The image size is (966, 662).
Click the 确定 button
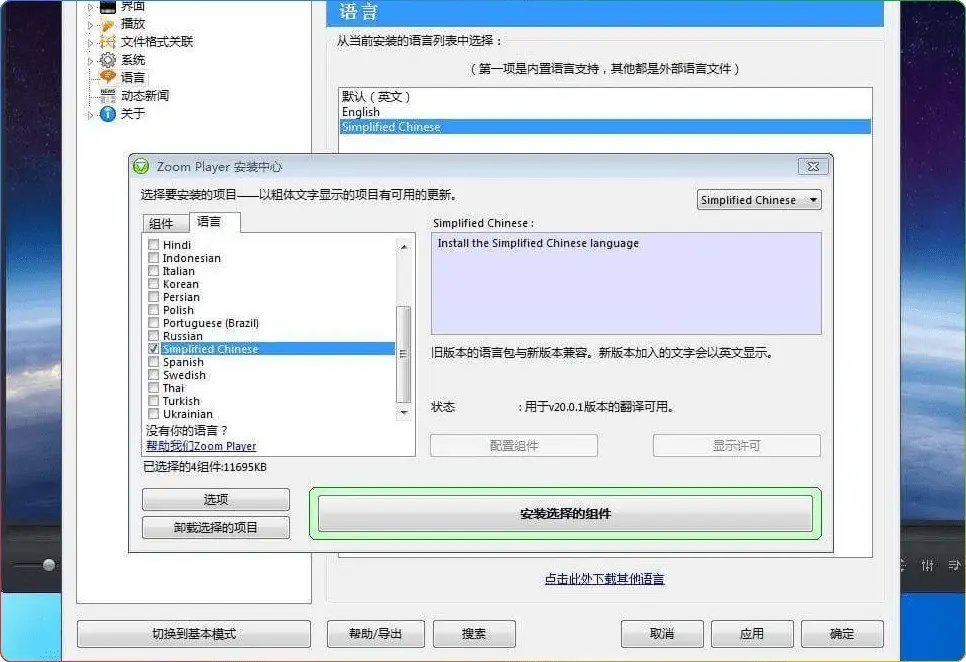tap(842, 634)
